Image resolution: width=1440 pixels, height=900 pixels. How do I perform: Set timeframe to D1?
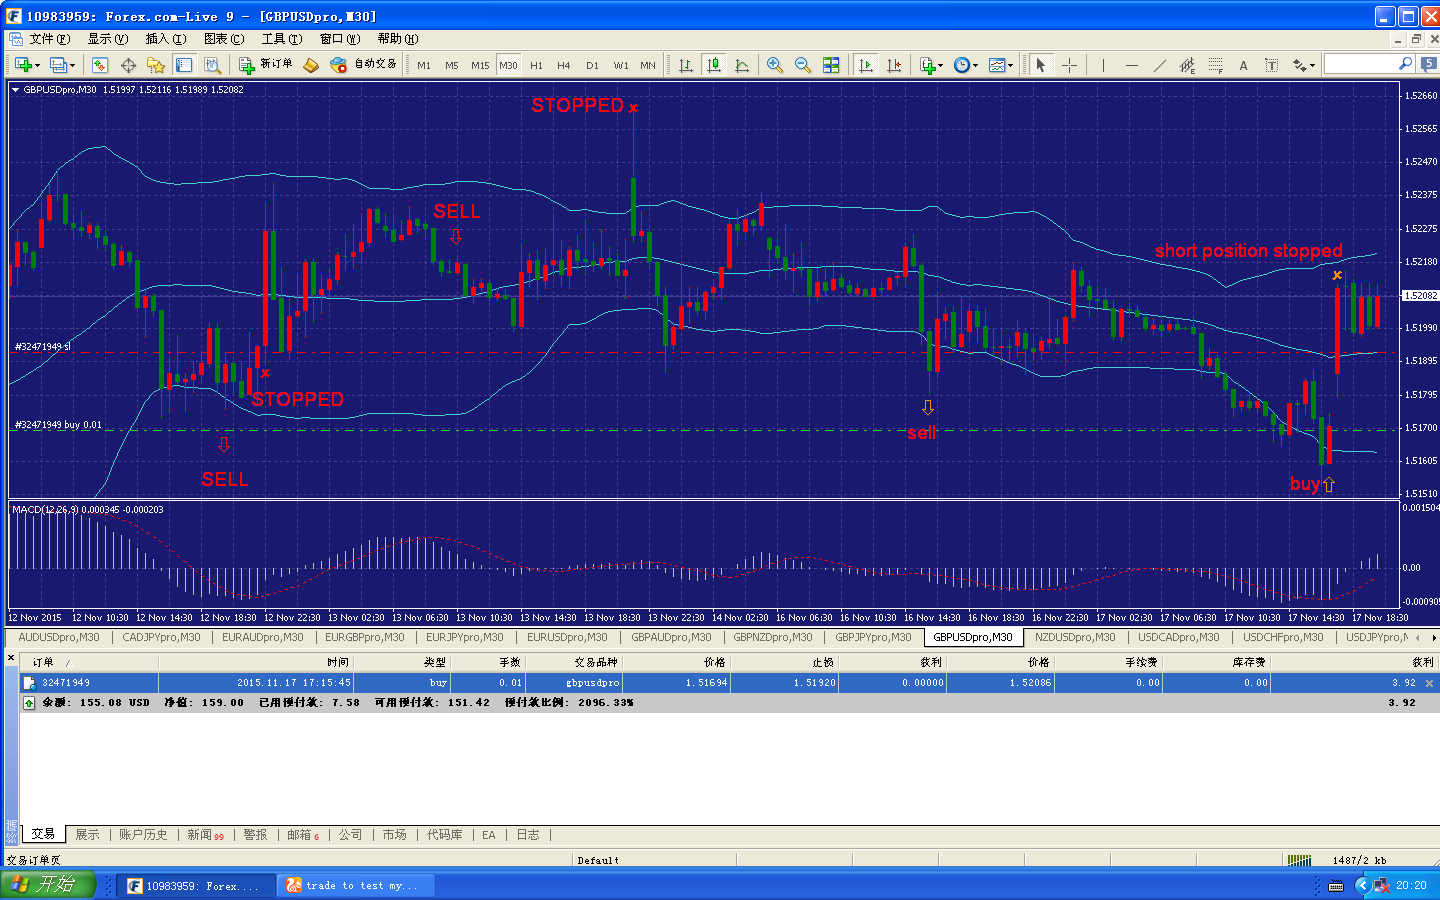[592, 65]
